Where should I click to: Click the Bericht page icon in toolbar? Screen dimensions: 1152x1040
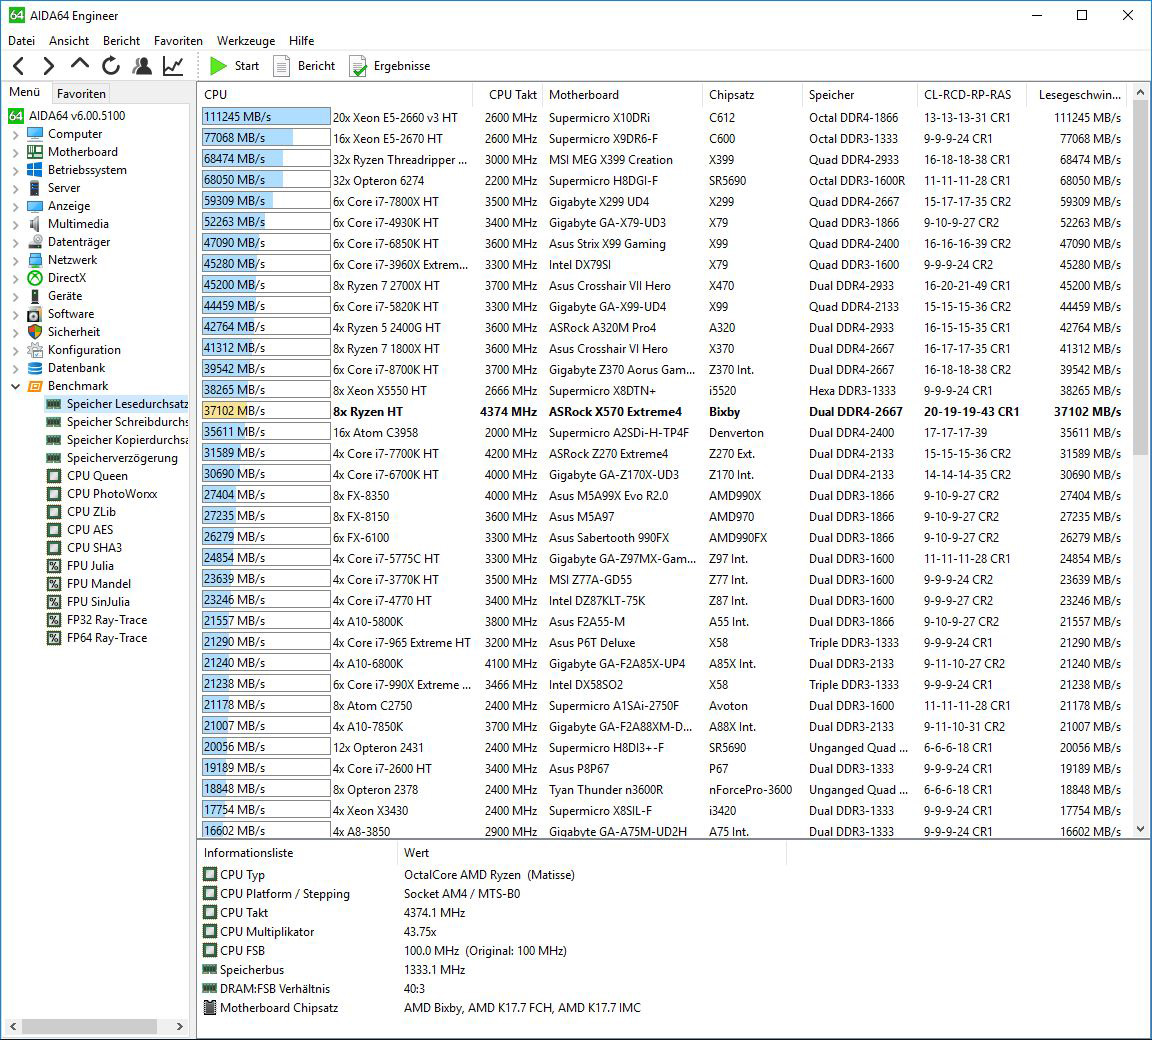pyautogui.click(x=281, y=66)
